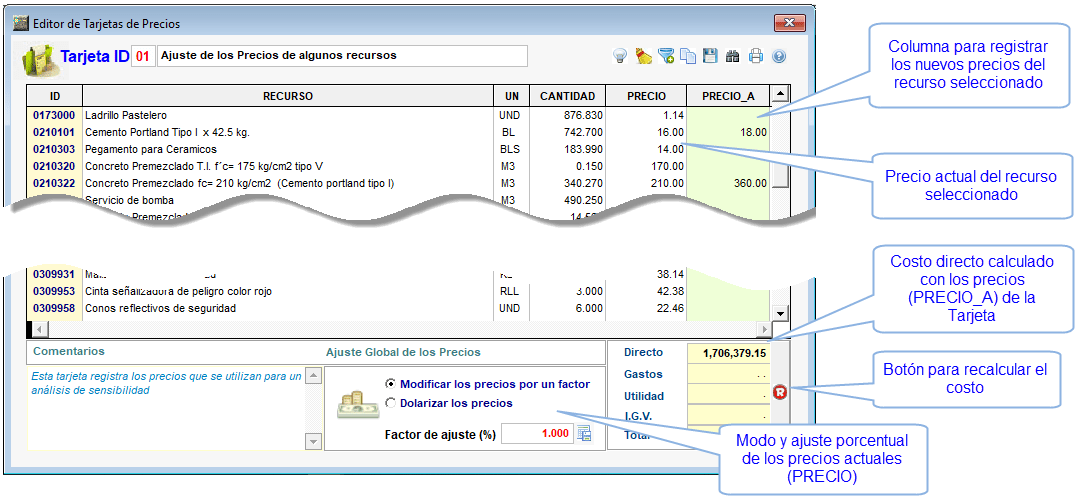
Task: Click the horizontal scrollbar right arrow
Action: point(764,329)
